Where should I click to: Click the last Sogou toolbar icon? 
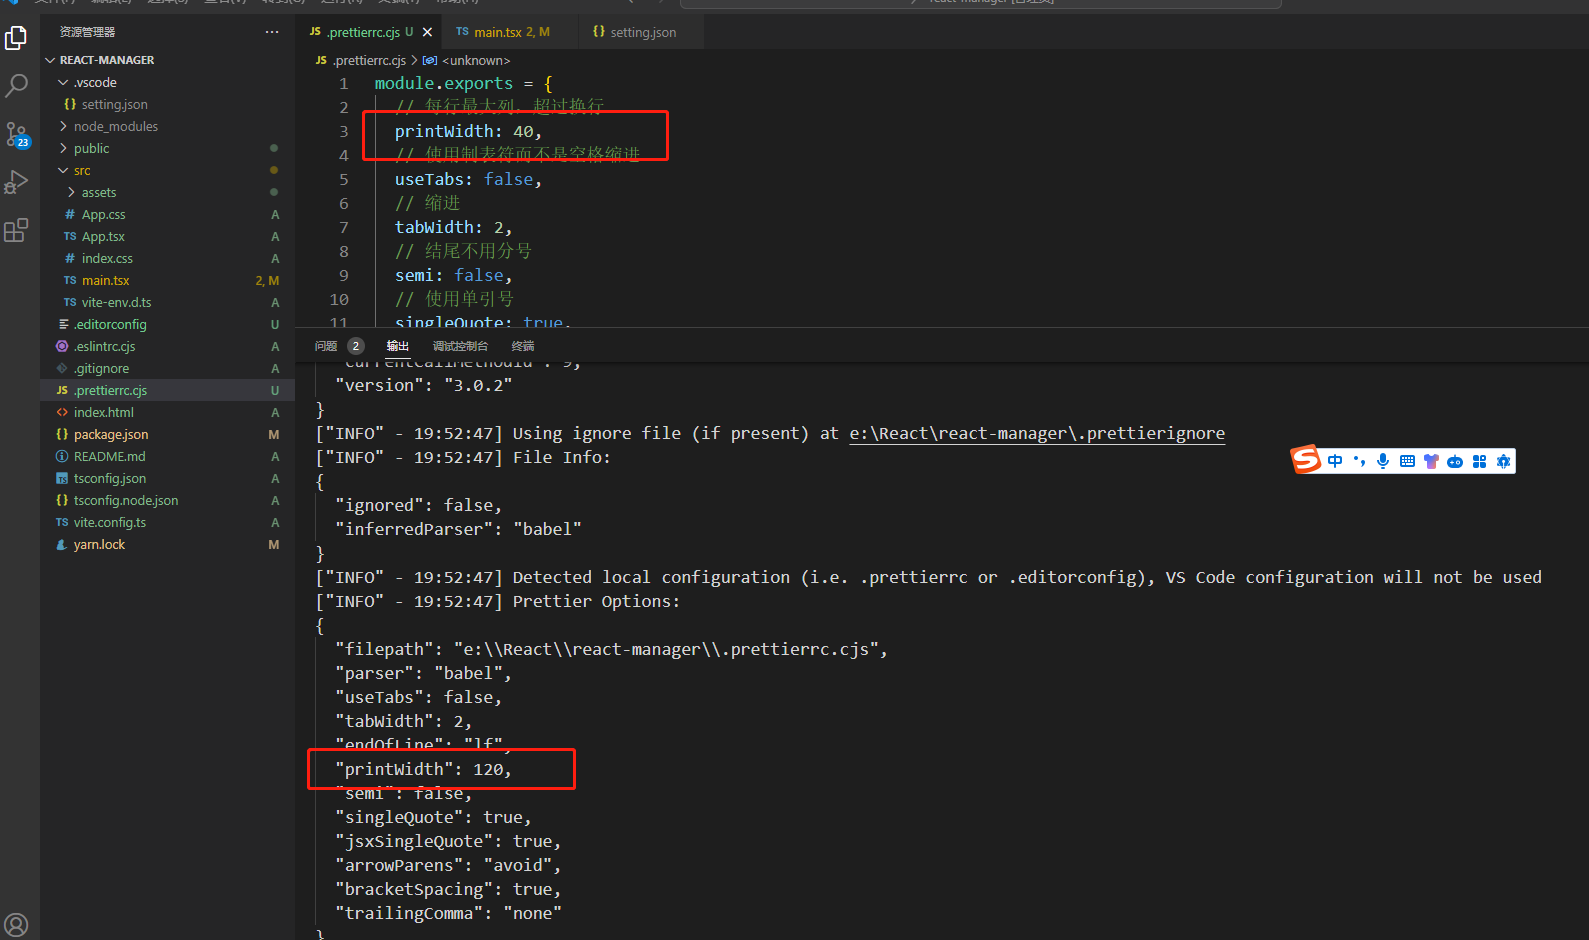pyautogui.click(x=1503, y=461)
